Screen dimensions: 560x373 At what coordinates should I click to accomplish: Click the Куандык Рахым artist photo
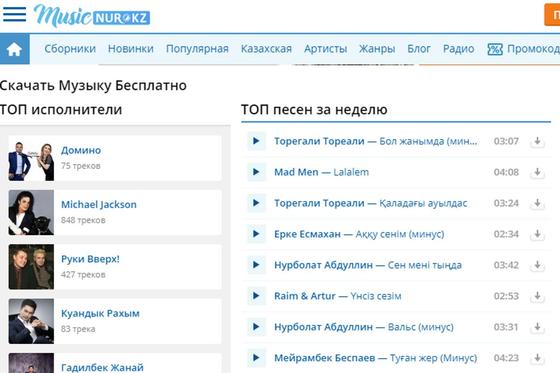point(31,321)
